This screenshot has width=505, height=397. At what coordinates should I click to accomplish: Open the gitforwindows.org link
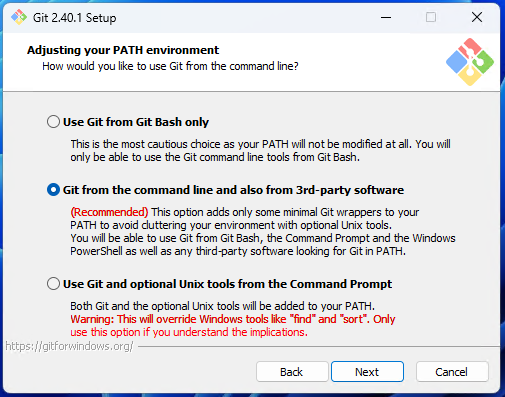tap(69, 346)
